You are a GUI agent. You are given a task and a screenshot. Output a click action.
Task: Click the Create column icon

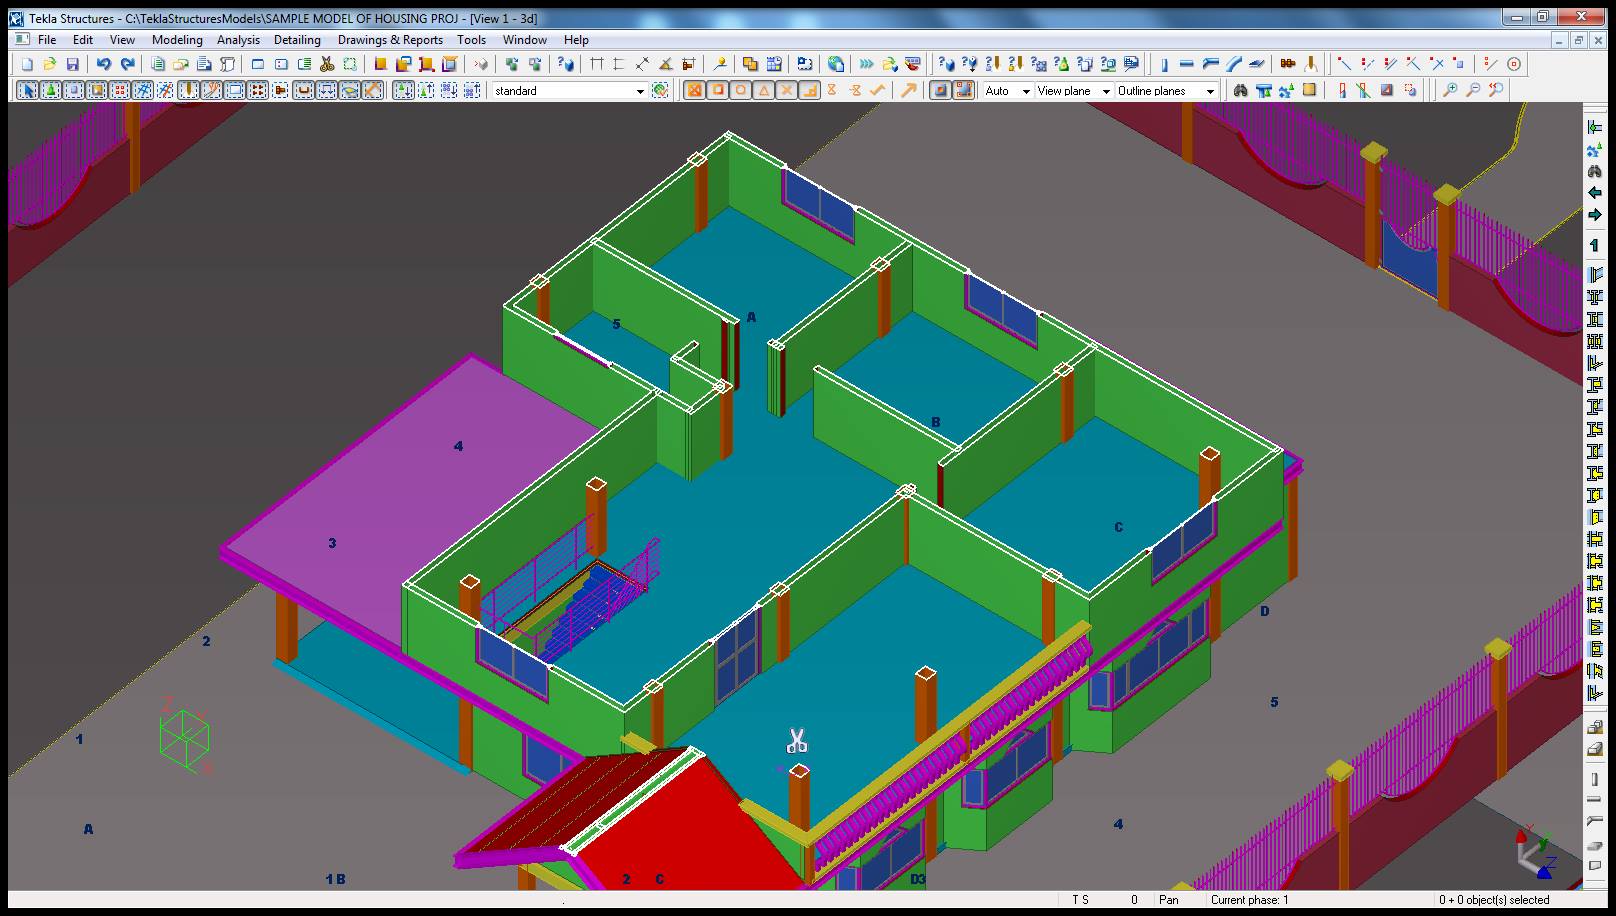(1163, 64)
